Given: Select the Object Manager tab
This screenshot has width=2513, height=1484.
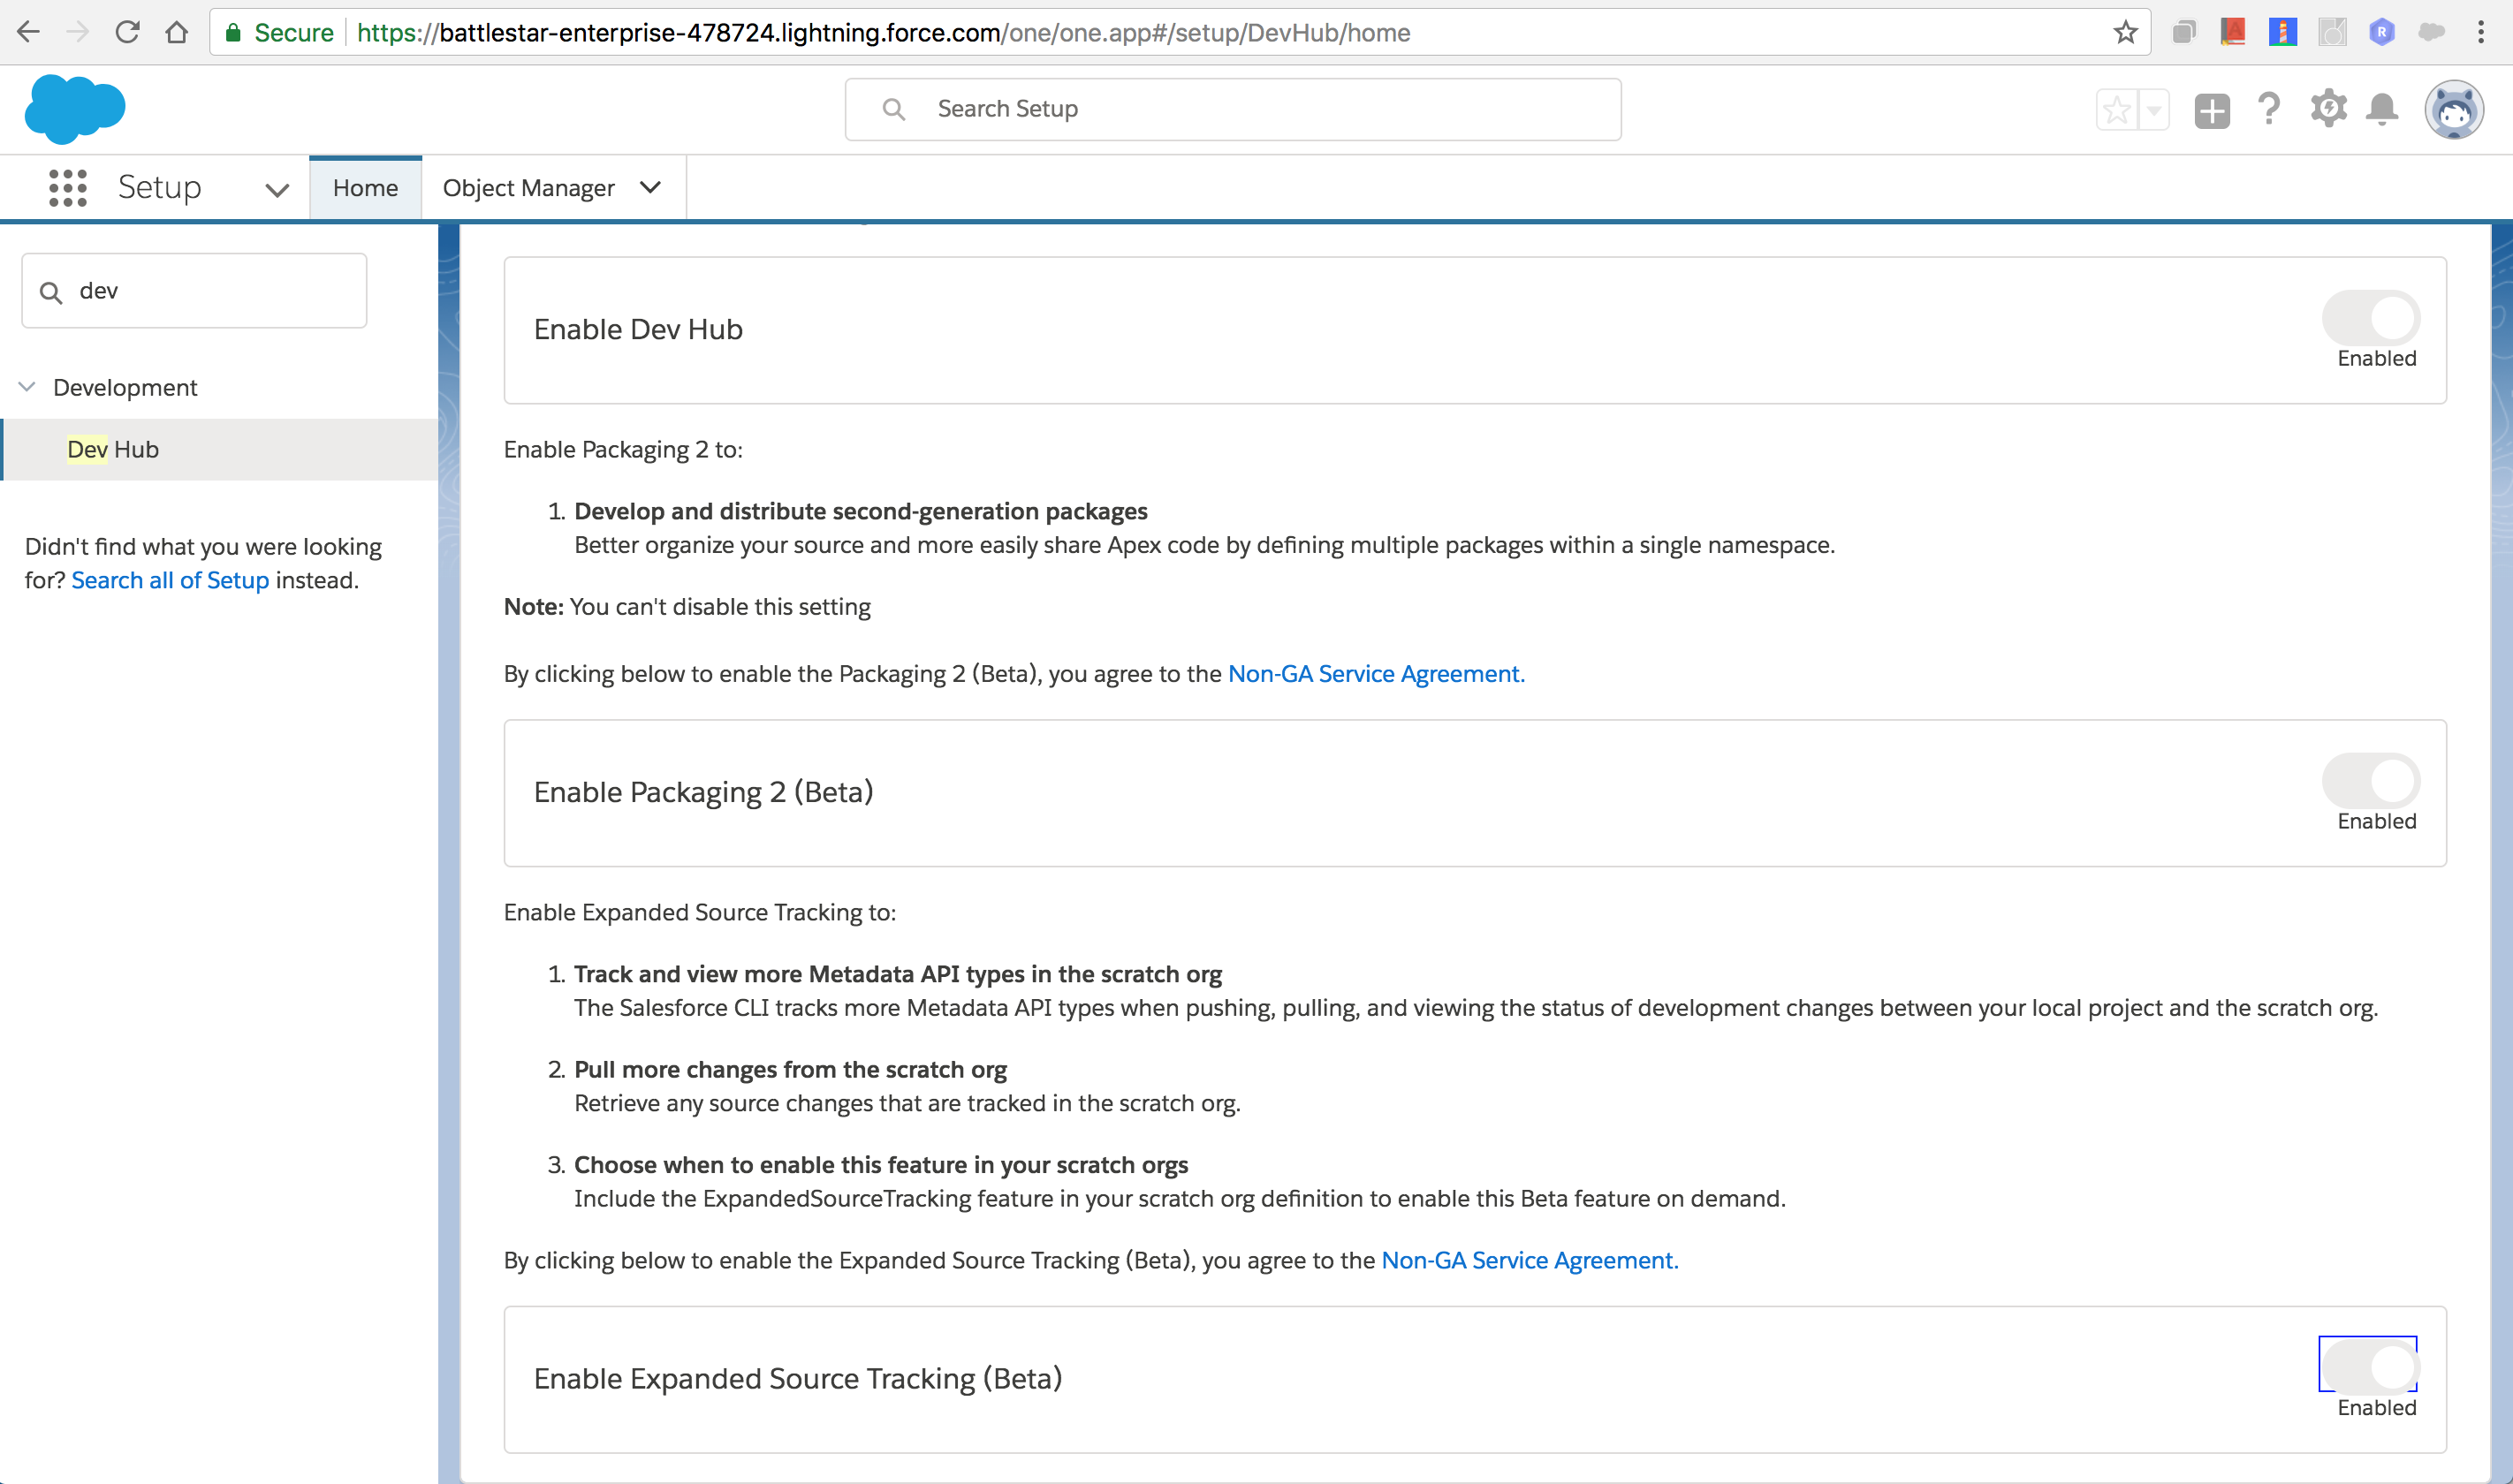Looking at the screenshot, I should (x=528, y=188).
